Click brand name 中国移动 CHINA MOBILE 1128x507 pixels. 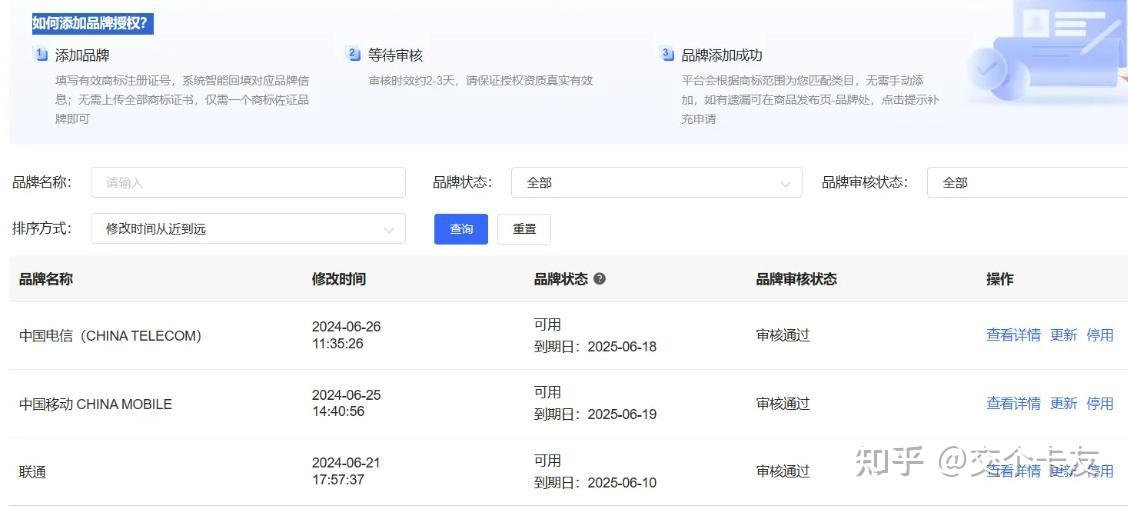pyautogui.click(x=96, y=404)
